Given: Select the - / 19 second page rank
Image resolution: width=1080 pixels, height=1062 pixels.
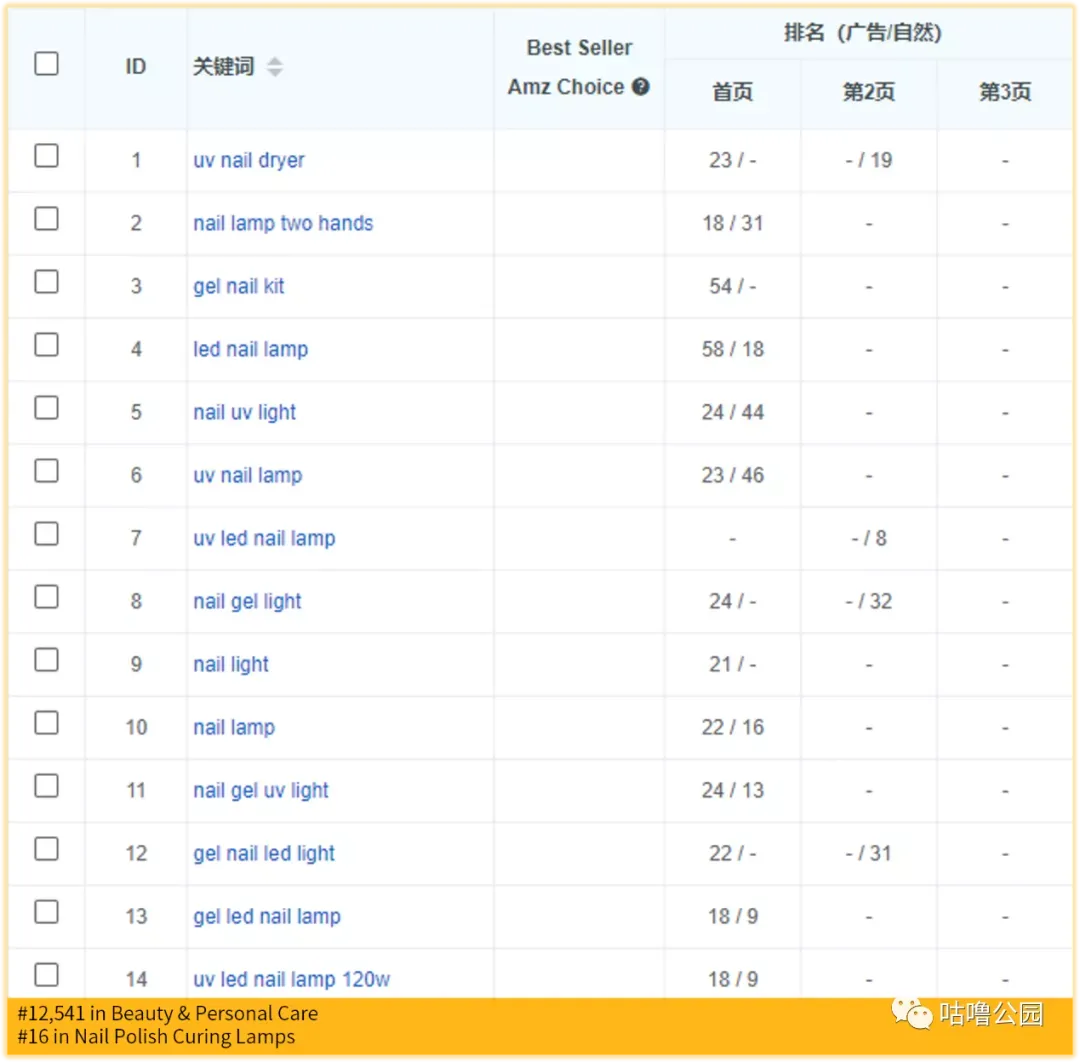Looking at the screenshot, I should pyautogui.click(x=869, y=160).
